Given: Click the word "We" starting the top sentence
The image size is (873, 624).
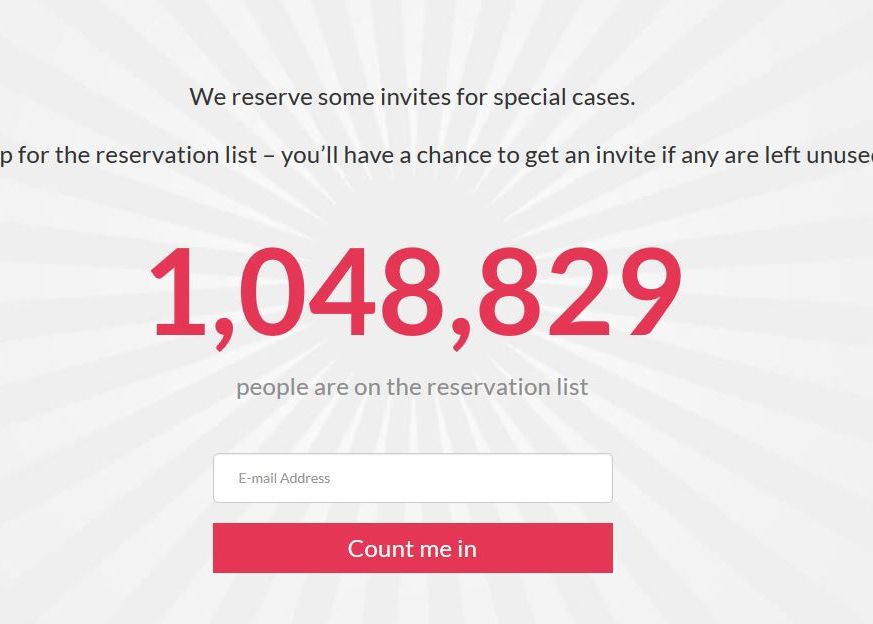Looking at the screenshot, I should click(208, 98).
